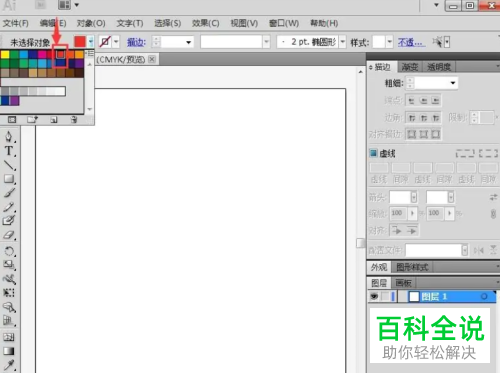Select the Shape Builder tool
This screenshot has height=373, width=500.
[x=9, y=307]
